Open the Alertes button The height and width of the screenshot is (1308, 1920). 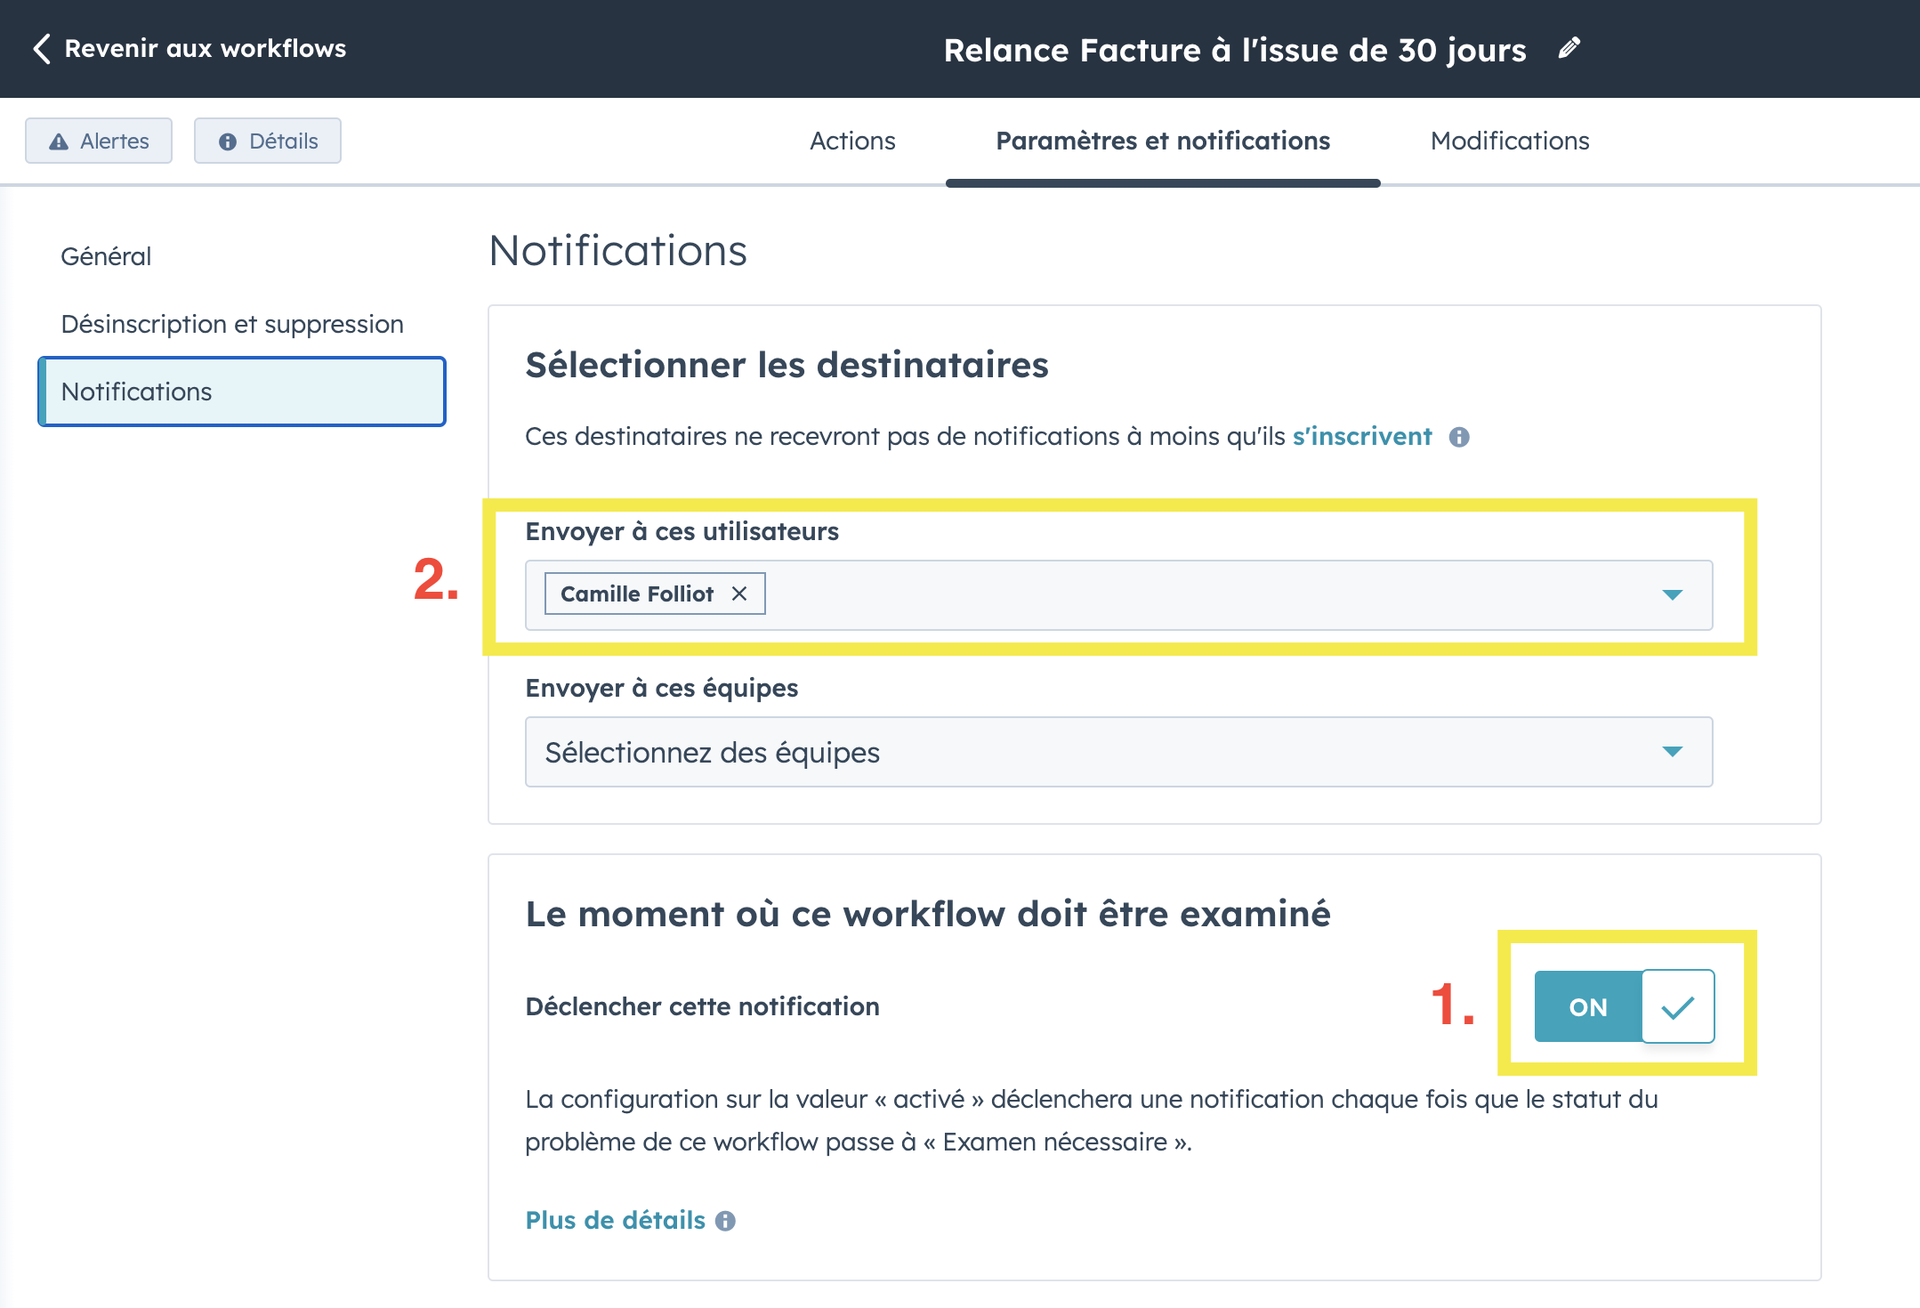pyautogui.click(x=99, y=141)
